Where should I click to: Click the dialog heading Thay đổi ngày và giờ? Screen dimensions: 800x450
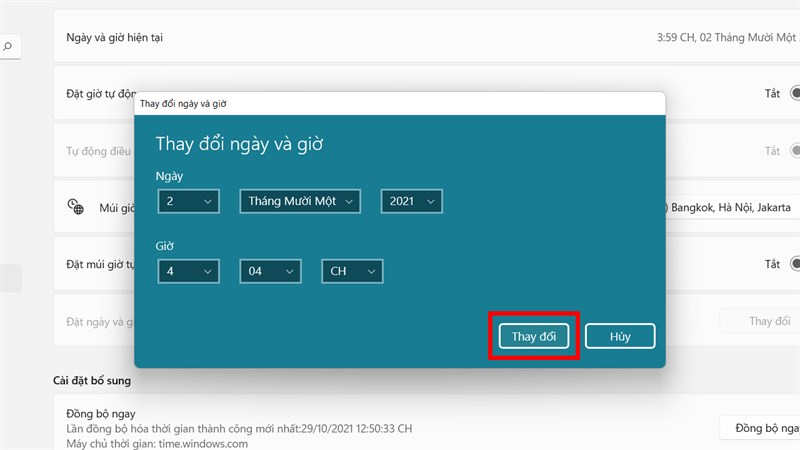pos(239,144)
